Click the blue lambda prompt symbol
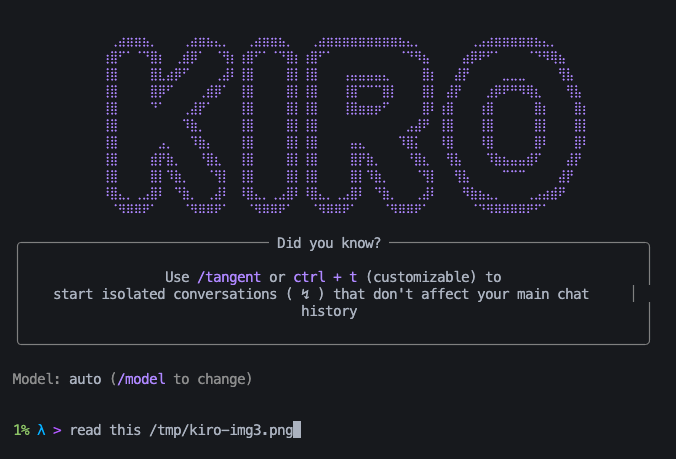The width and height of the screenshot is (676, 459). coord(41,430)
